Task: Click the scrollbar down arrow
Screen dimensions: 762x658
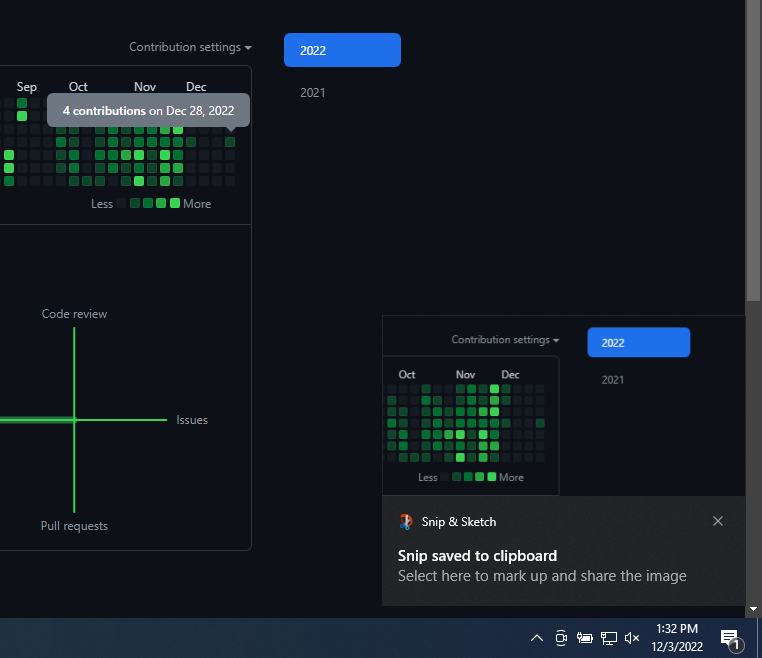Action: coord(754,608)
